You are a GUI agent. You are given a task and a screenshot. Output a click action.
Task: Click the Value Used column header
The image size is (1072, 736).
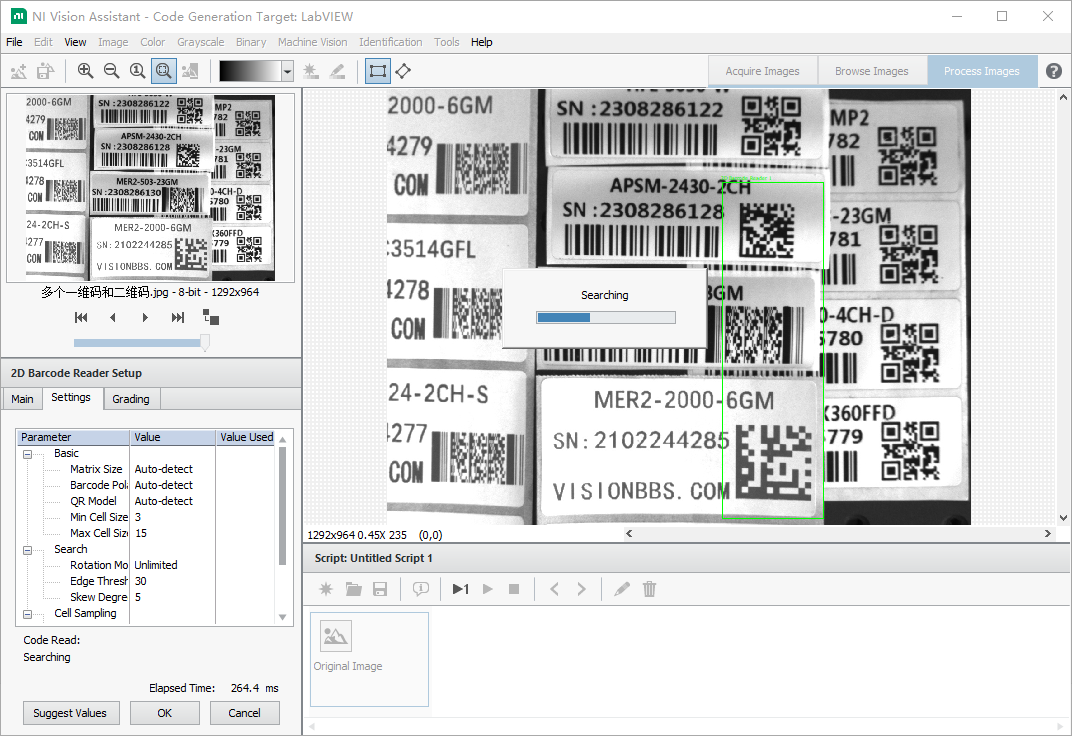pyautogui.click(x=247, y=437)
